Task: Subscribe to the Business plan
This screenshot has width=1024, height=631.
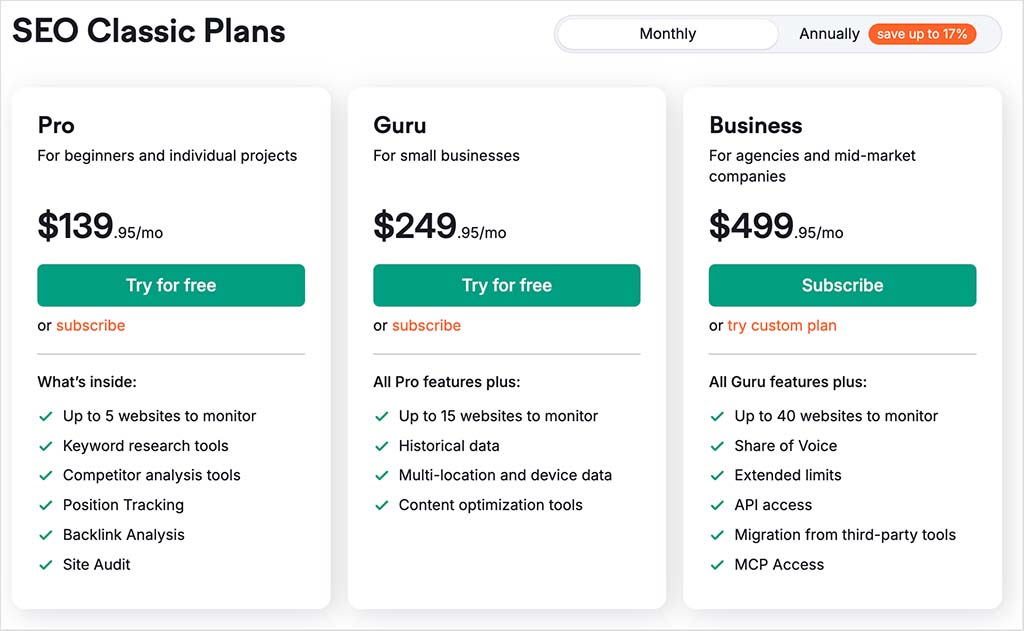Action: pyautogui.click(x=842, y=285)
